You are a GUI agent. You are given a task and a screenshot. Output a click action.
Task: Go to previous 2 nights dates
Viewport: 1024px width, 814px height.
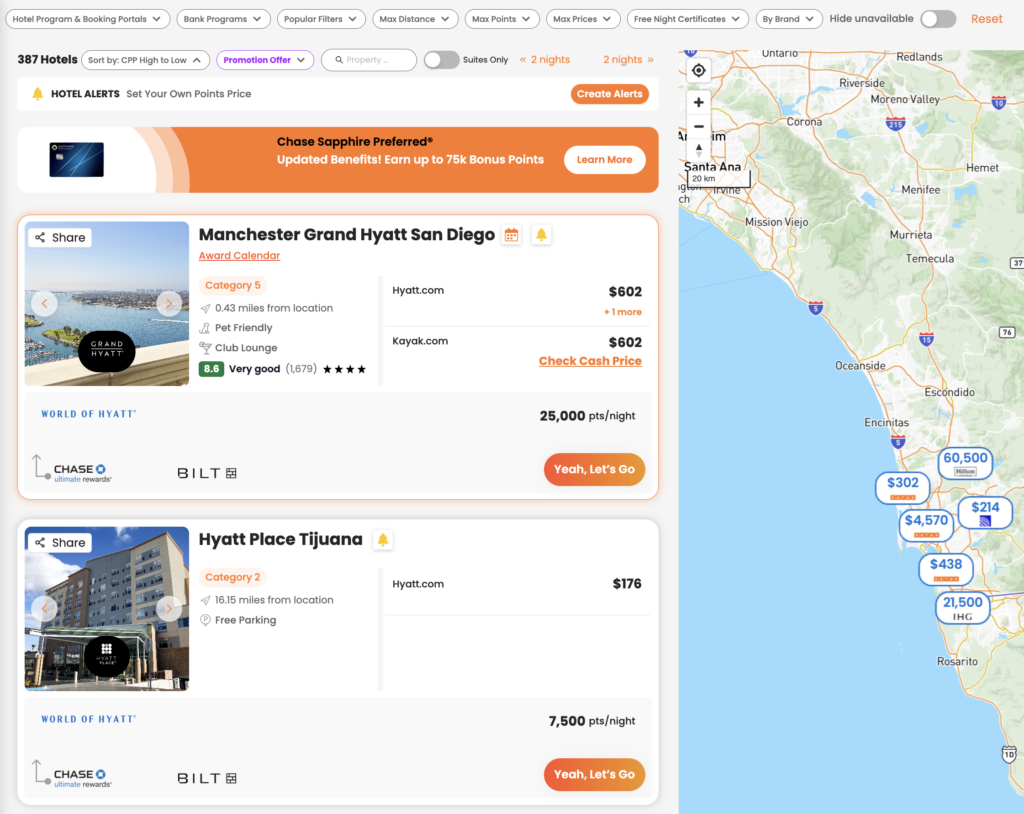pyautogui.click(x=545, y=59)
